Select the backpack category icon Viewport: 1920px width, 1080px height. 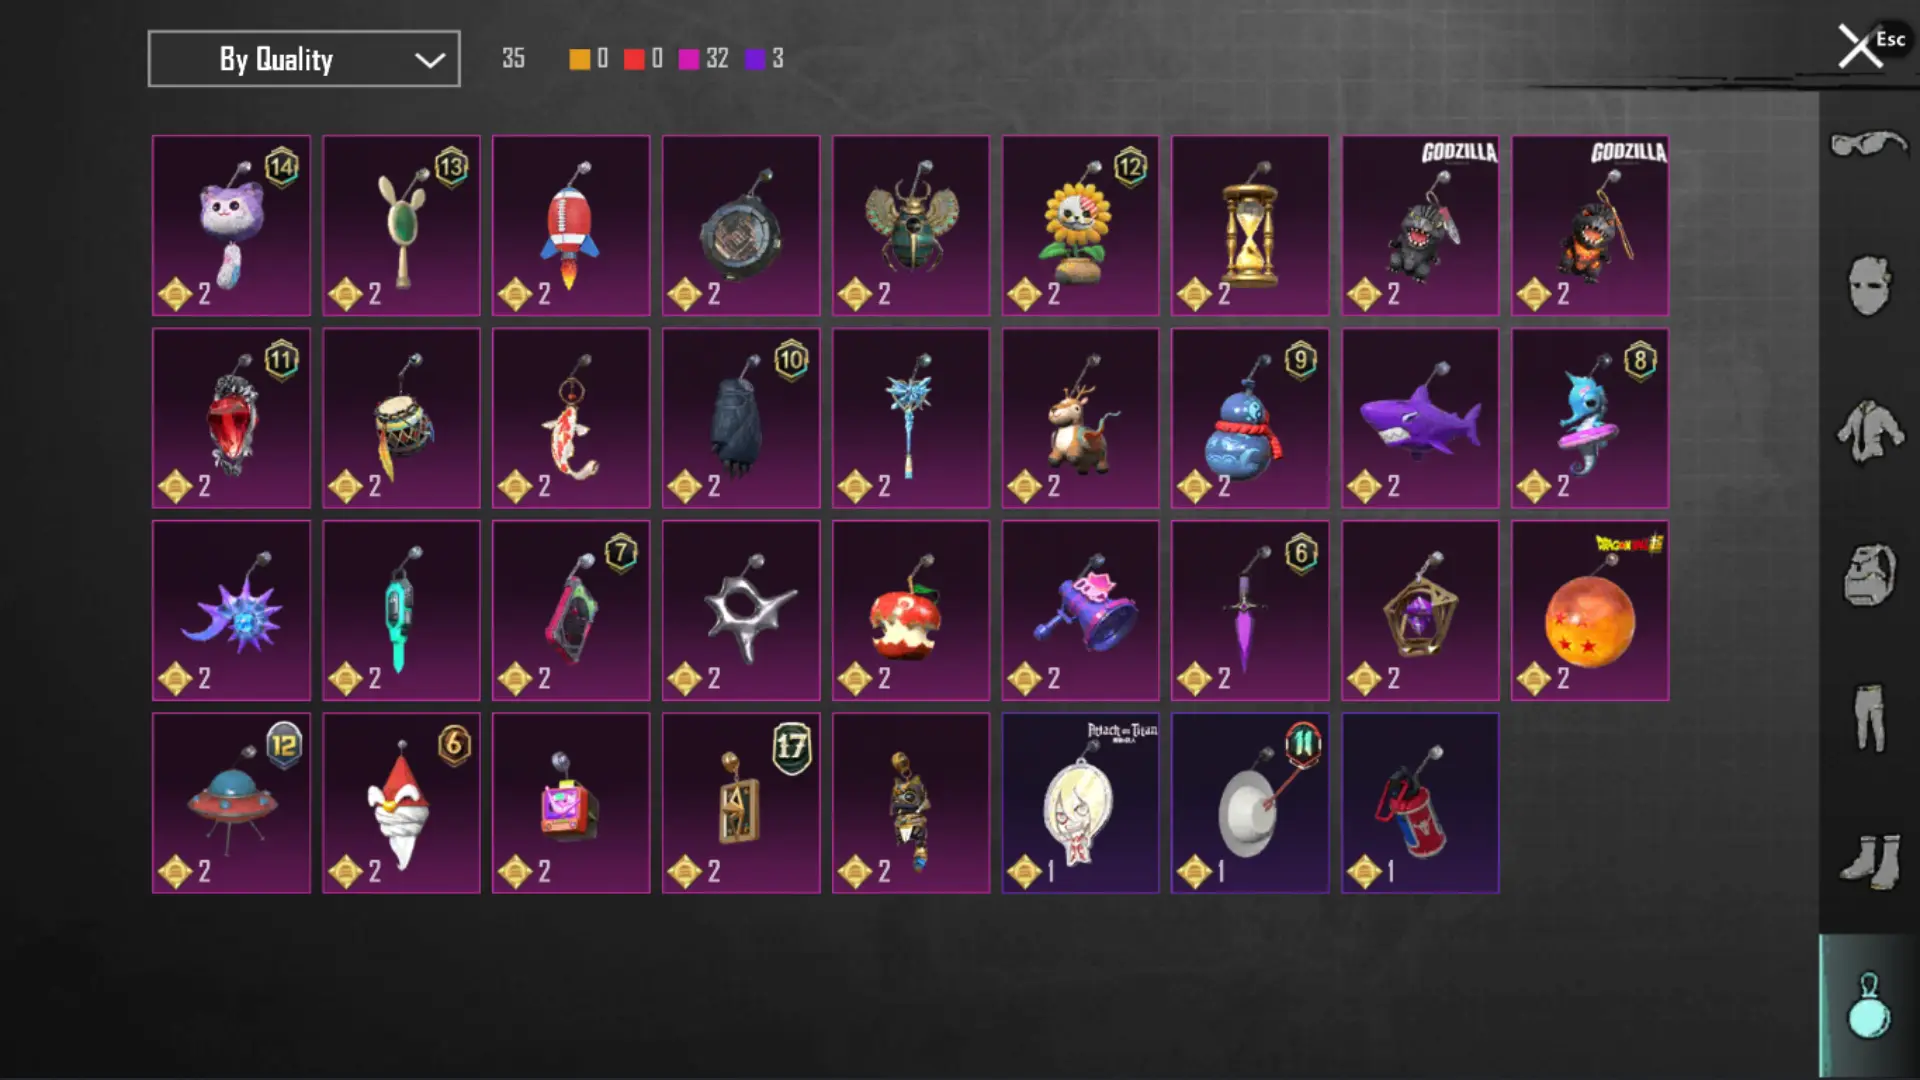point(1868,574)
